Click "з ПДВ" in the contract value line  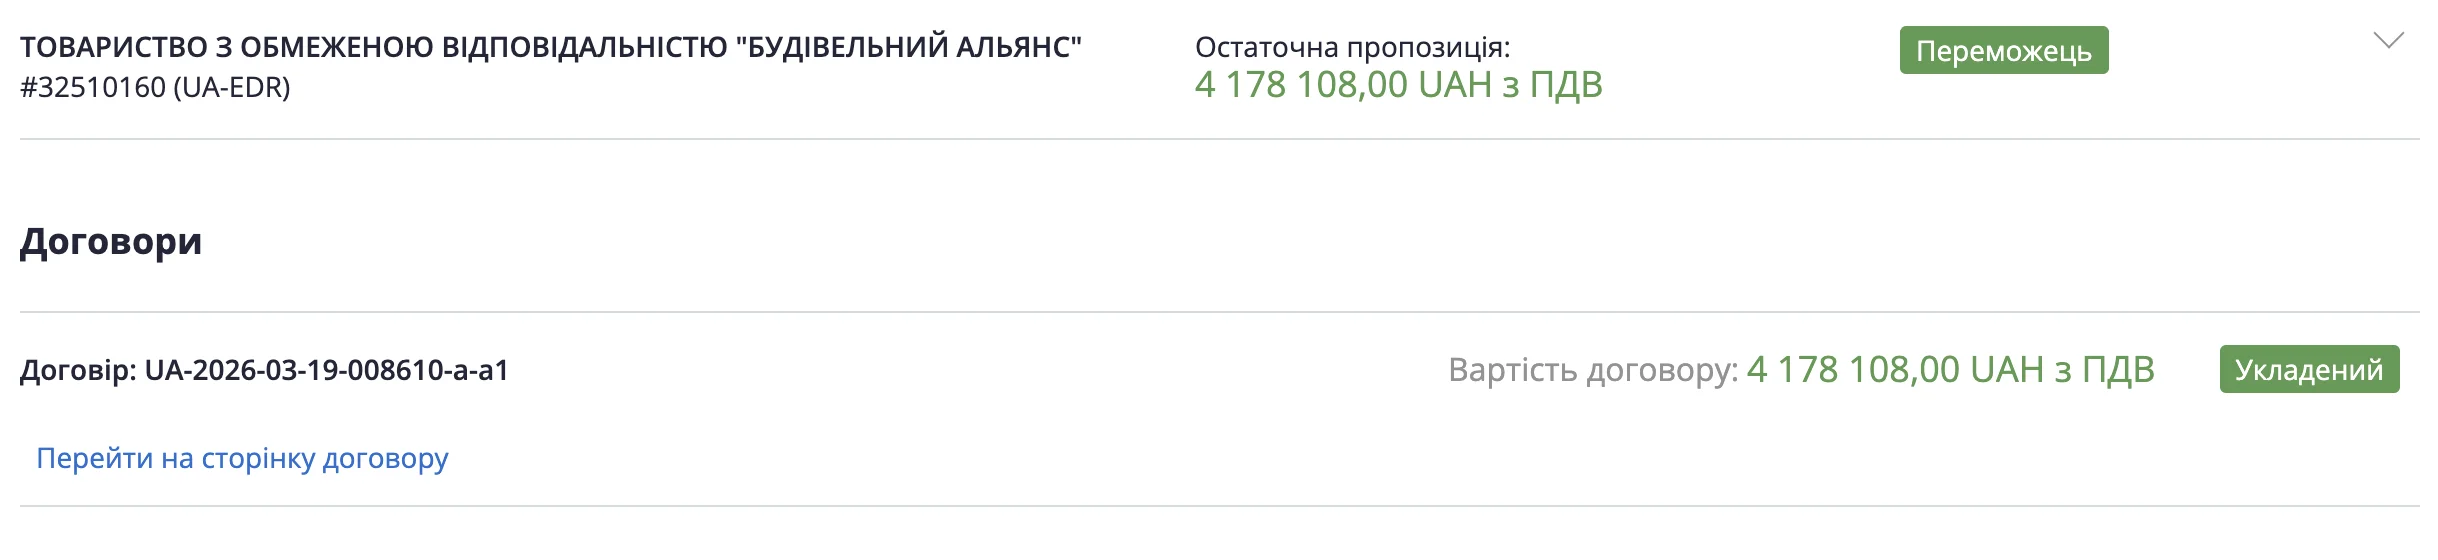point(2104,370)
